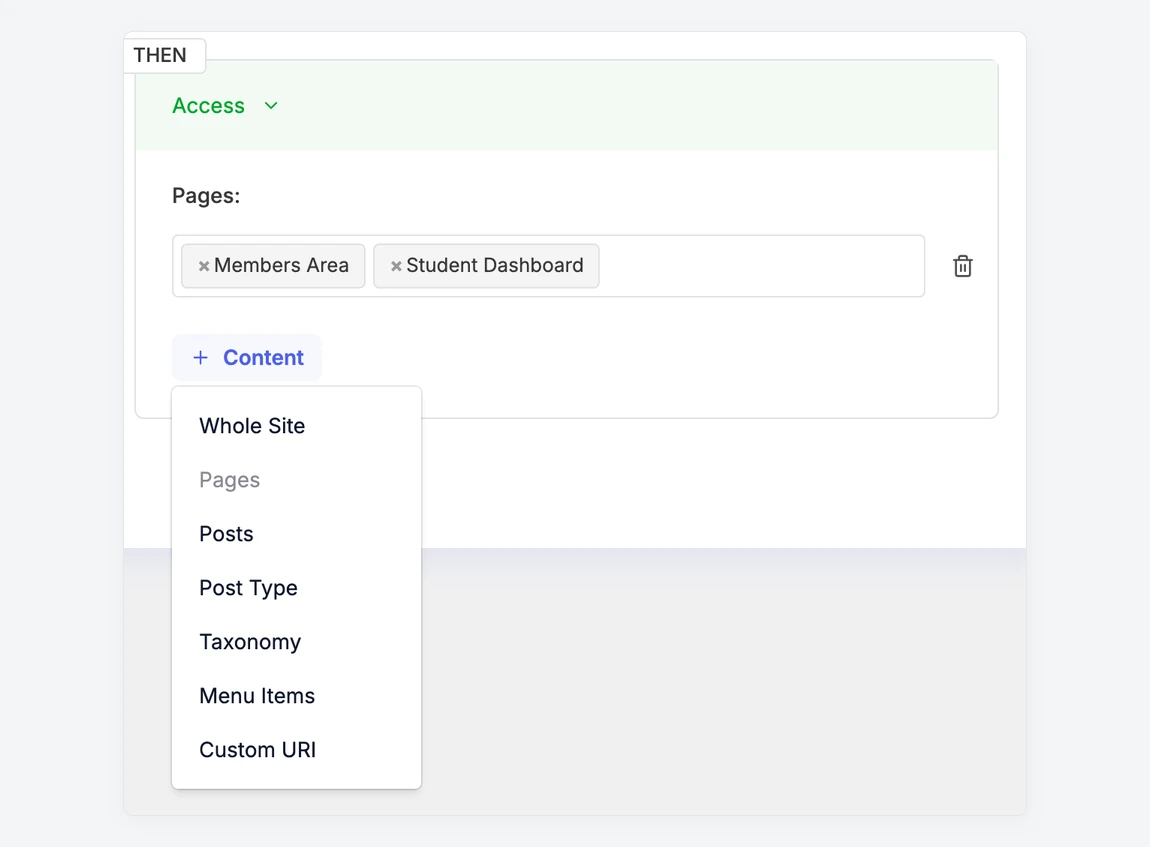
Task: Click the THEN label
Action: coord(160,55)
